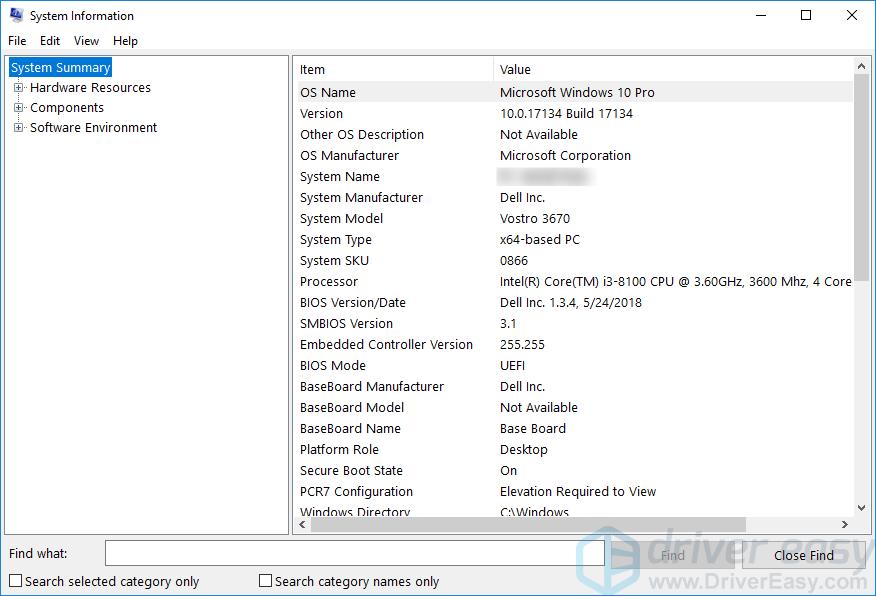
Task: Click the value Dell Inc. 1.3.4, 5/24/2018
Action: pos(571,303)
